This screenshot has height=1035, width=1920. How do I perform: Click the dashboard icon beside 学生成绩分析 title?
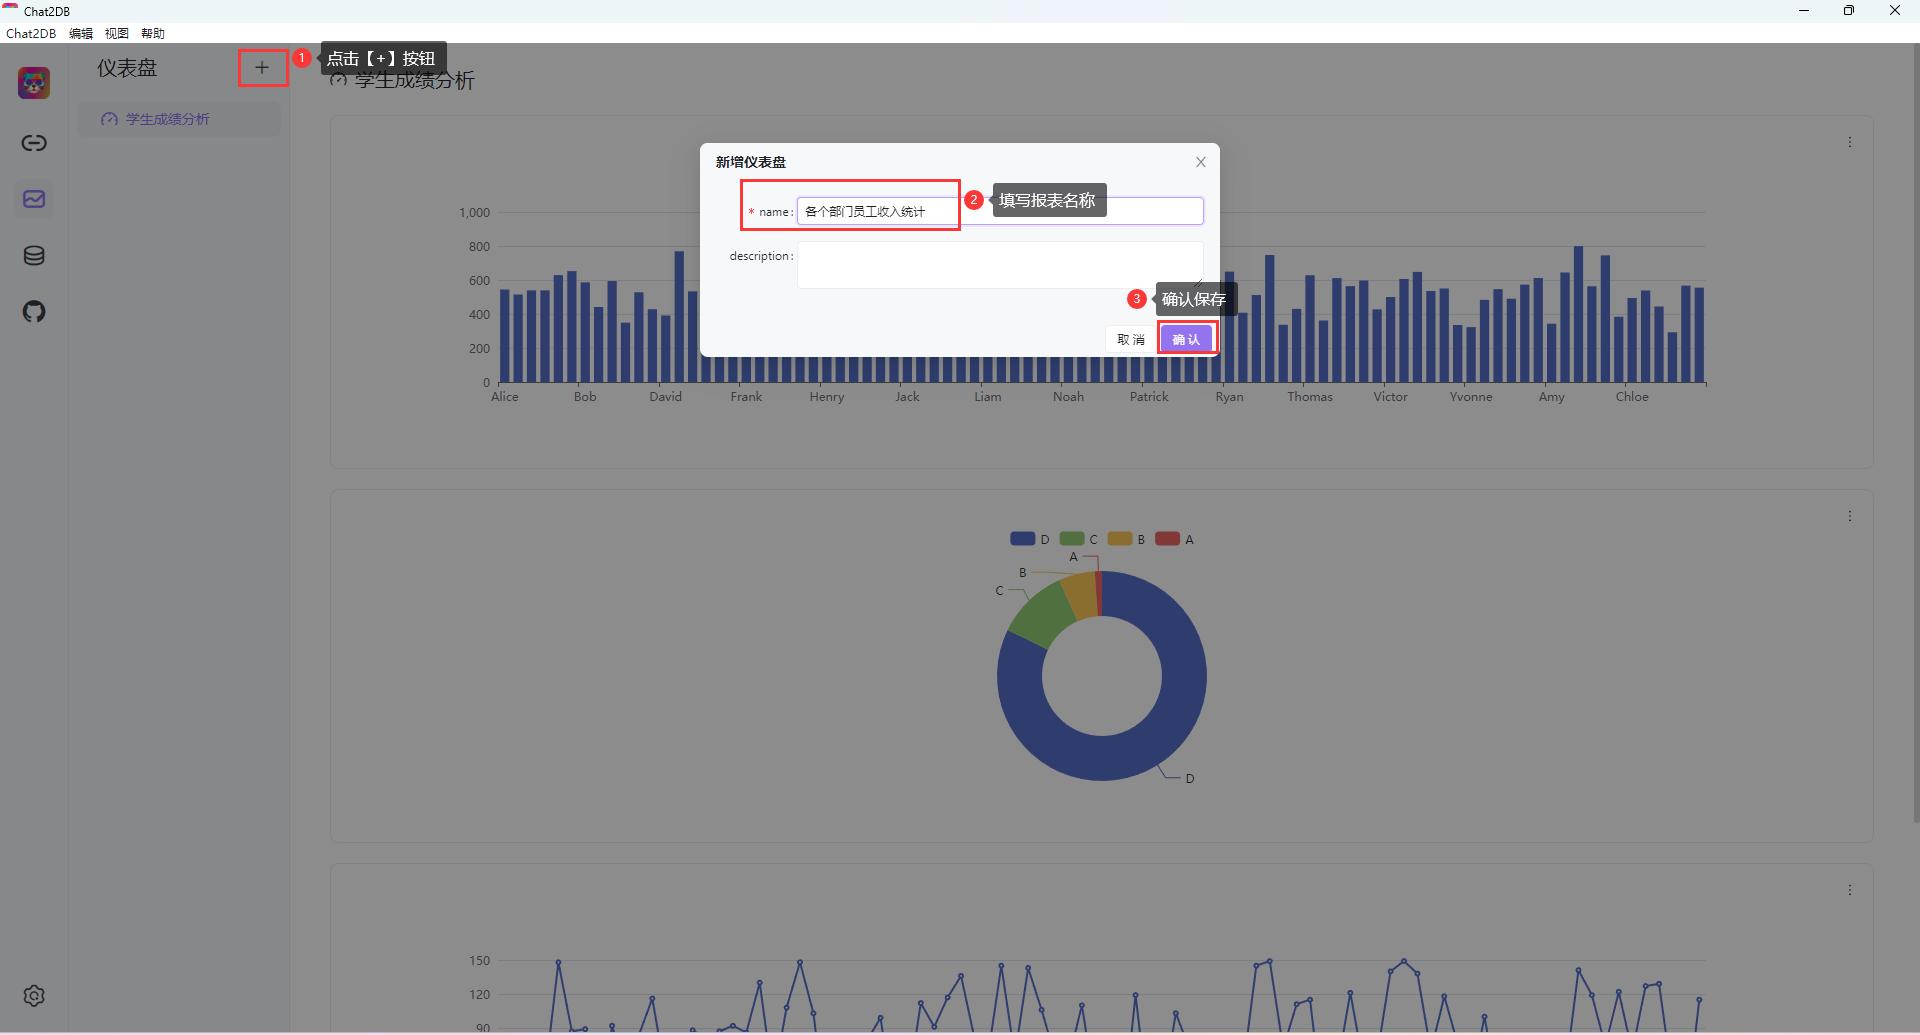(x=338, y=81)
